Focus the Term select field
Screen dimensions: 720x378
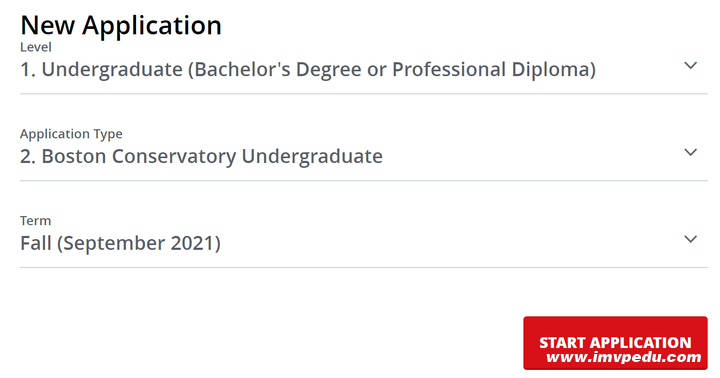pos(364,241)
